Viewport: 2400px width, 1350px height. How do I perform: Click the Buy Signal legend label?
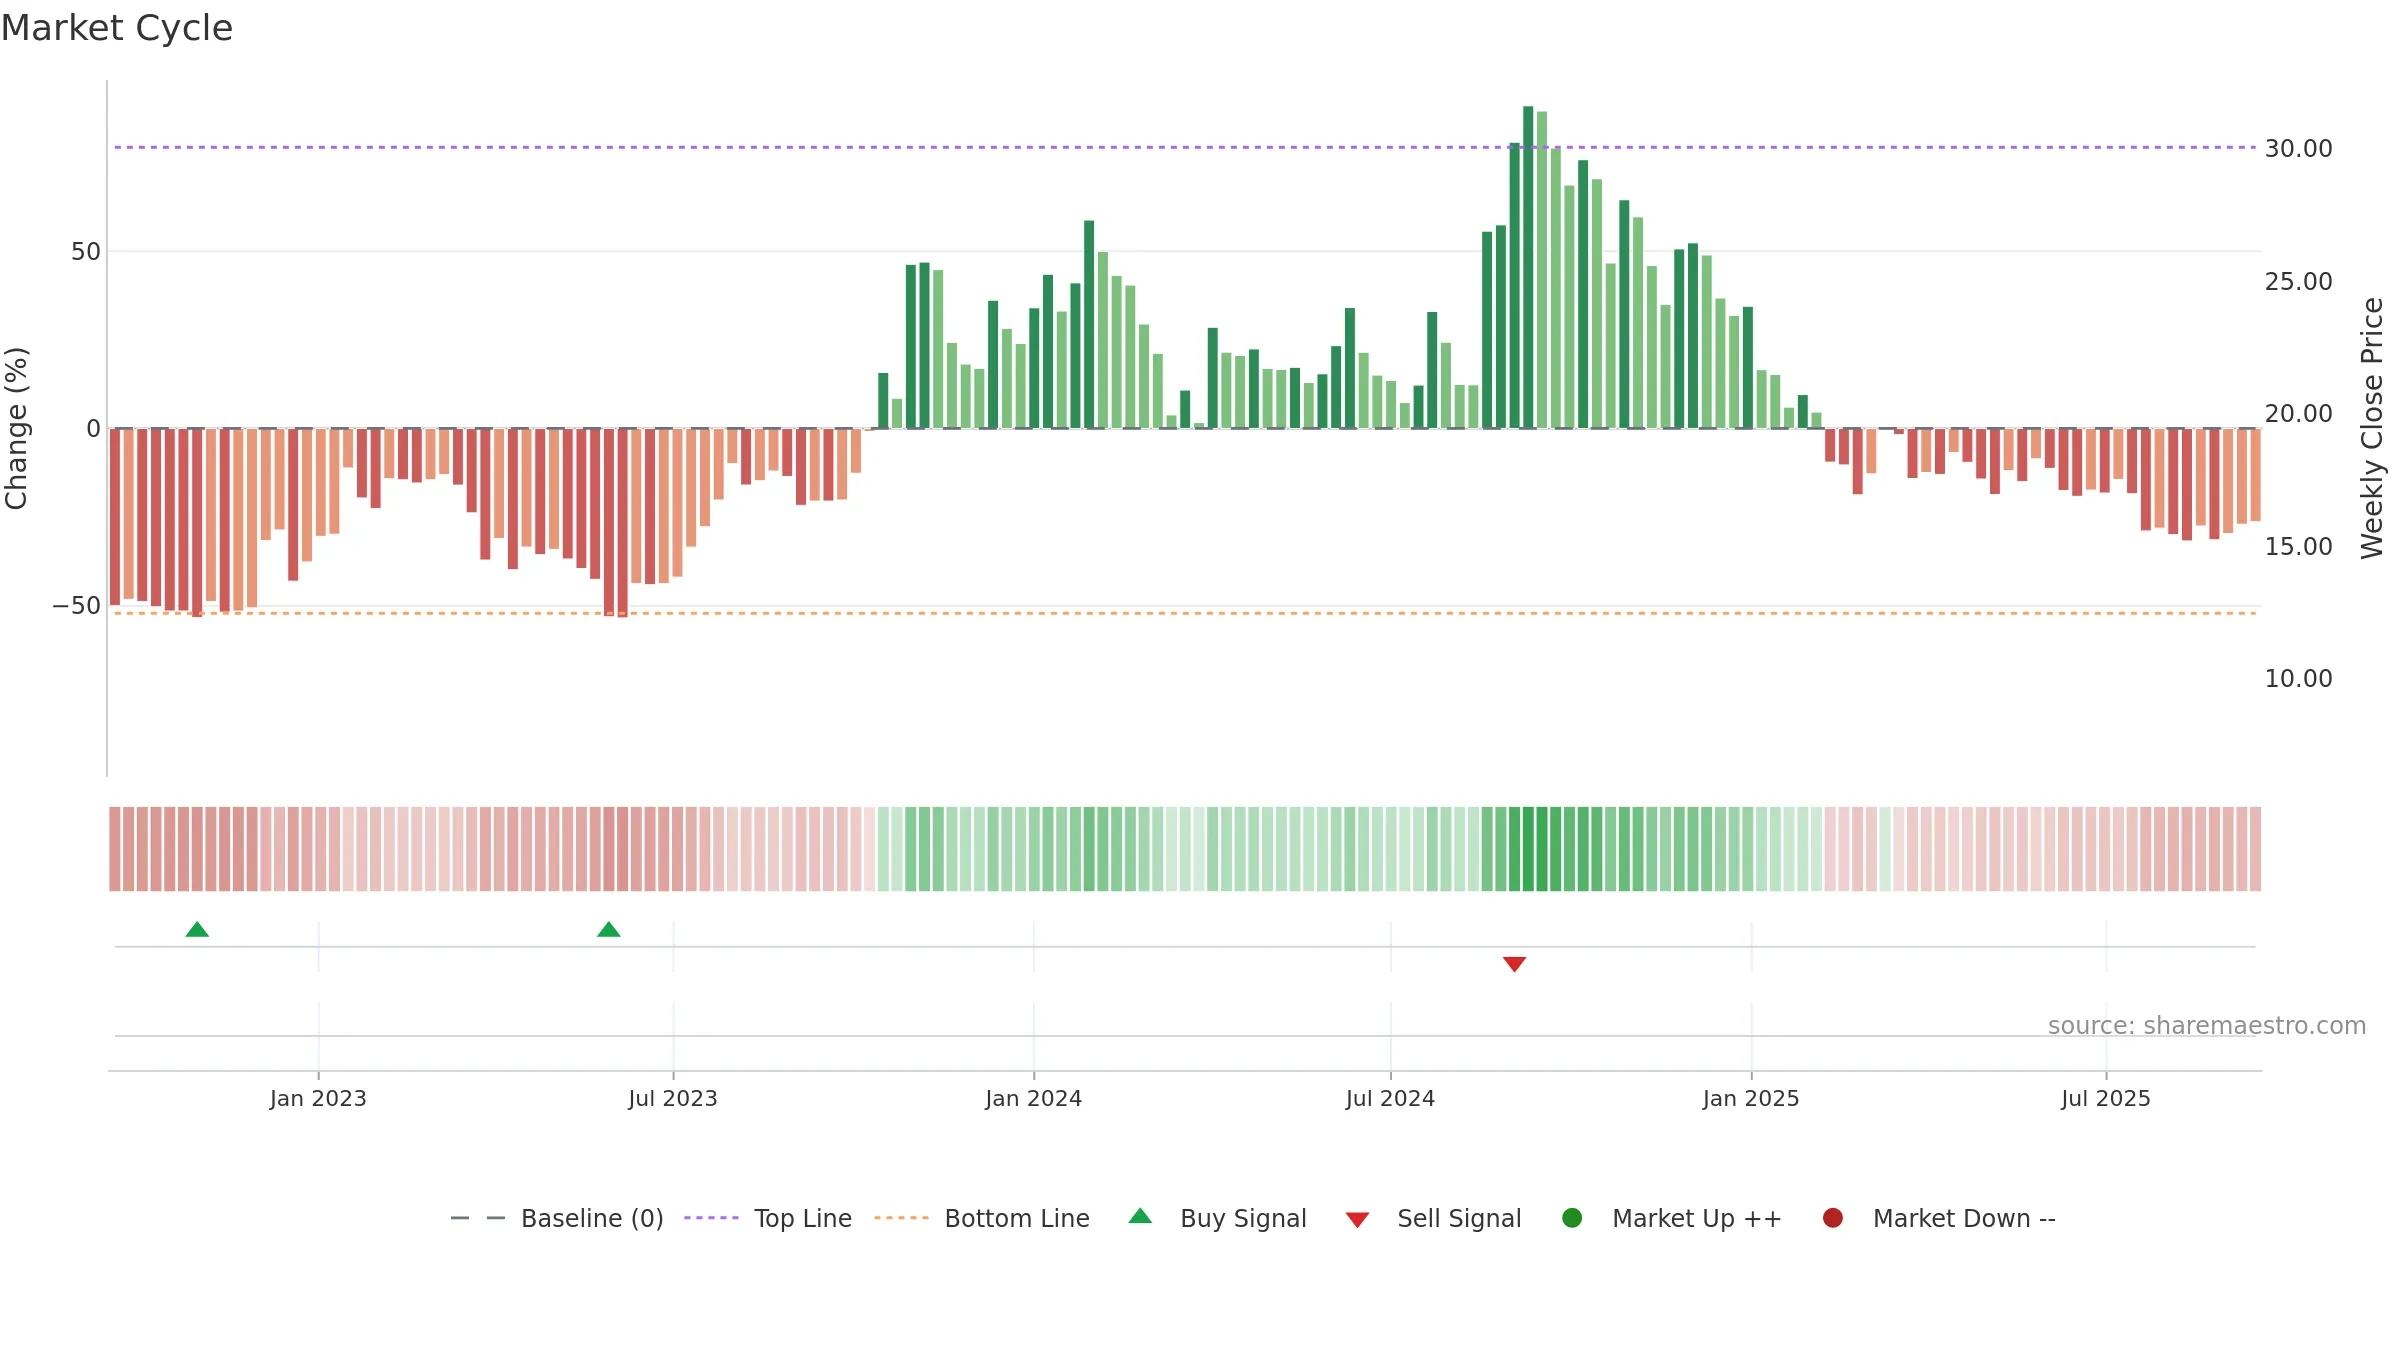1243,1218
